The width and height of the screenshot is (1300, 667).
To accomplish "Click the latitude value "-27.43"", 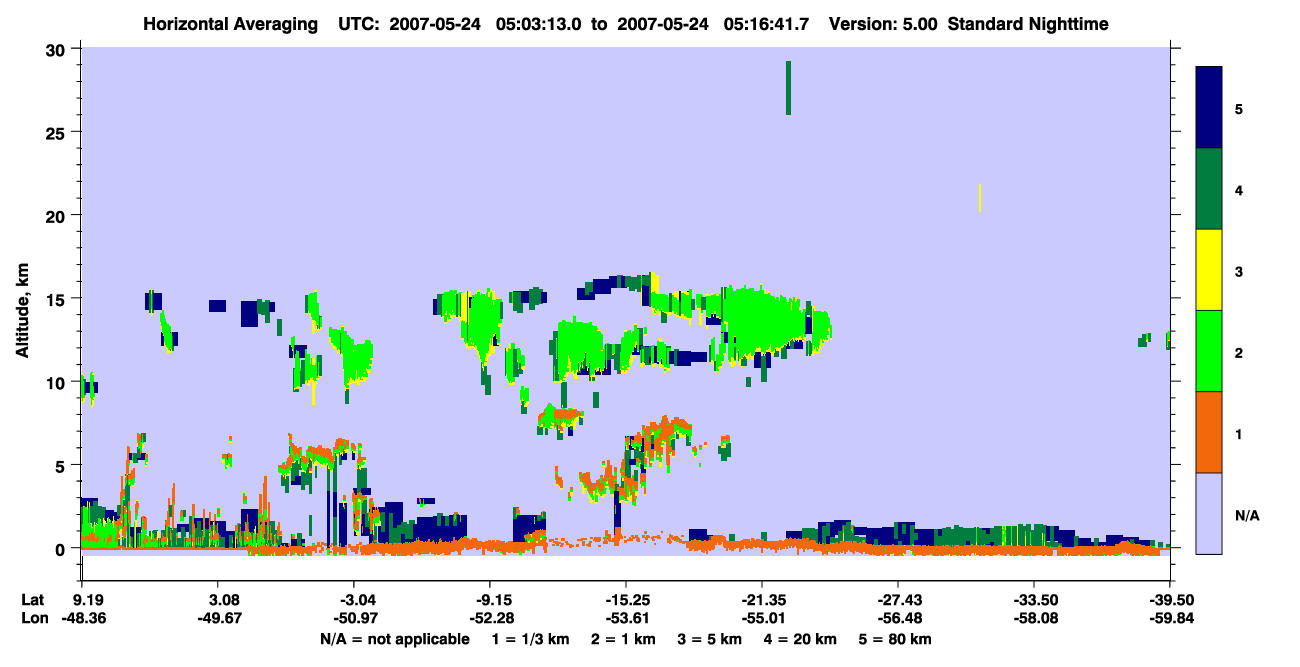I will click(899, 599).
